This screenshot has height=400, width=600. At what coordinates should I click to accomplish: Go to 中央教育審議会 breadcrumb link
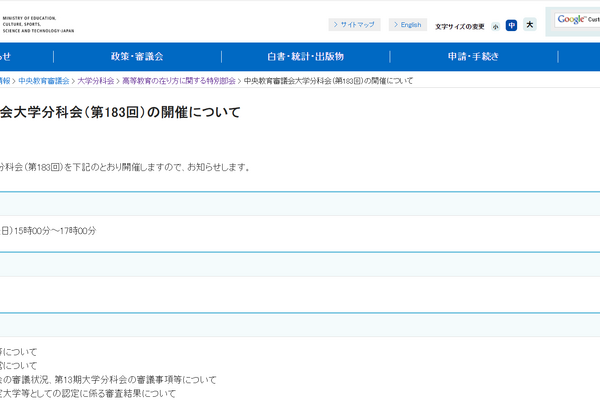point(43,80)
